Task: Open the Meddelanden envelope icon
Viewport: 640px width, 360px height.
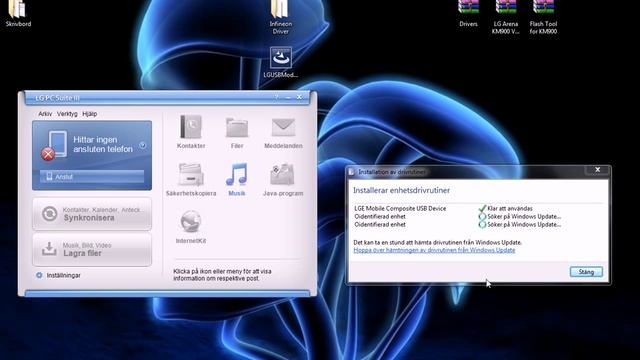Action: (283, 127)
